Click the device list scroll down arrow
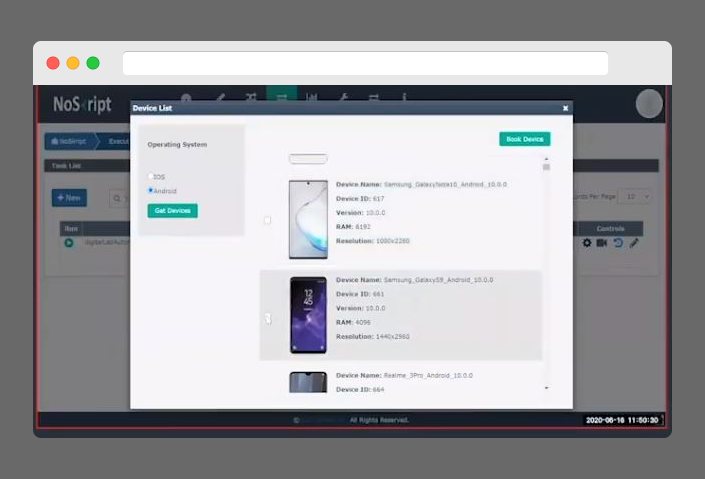The image size is (705, 479). [546, 387]
